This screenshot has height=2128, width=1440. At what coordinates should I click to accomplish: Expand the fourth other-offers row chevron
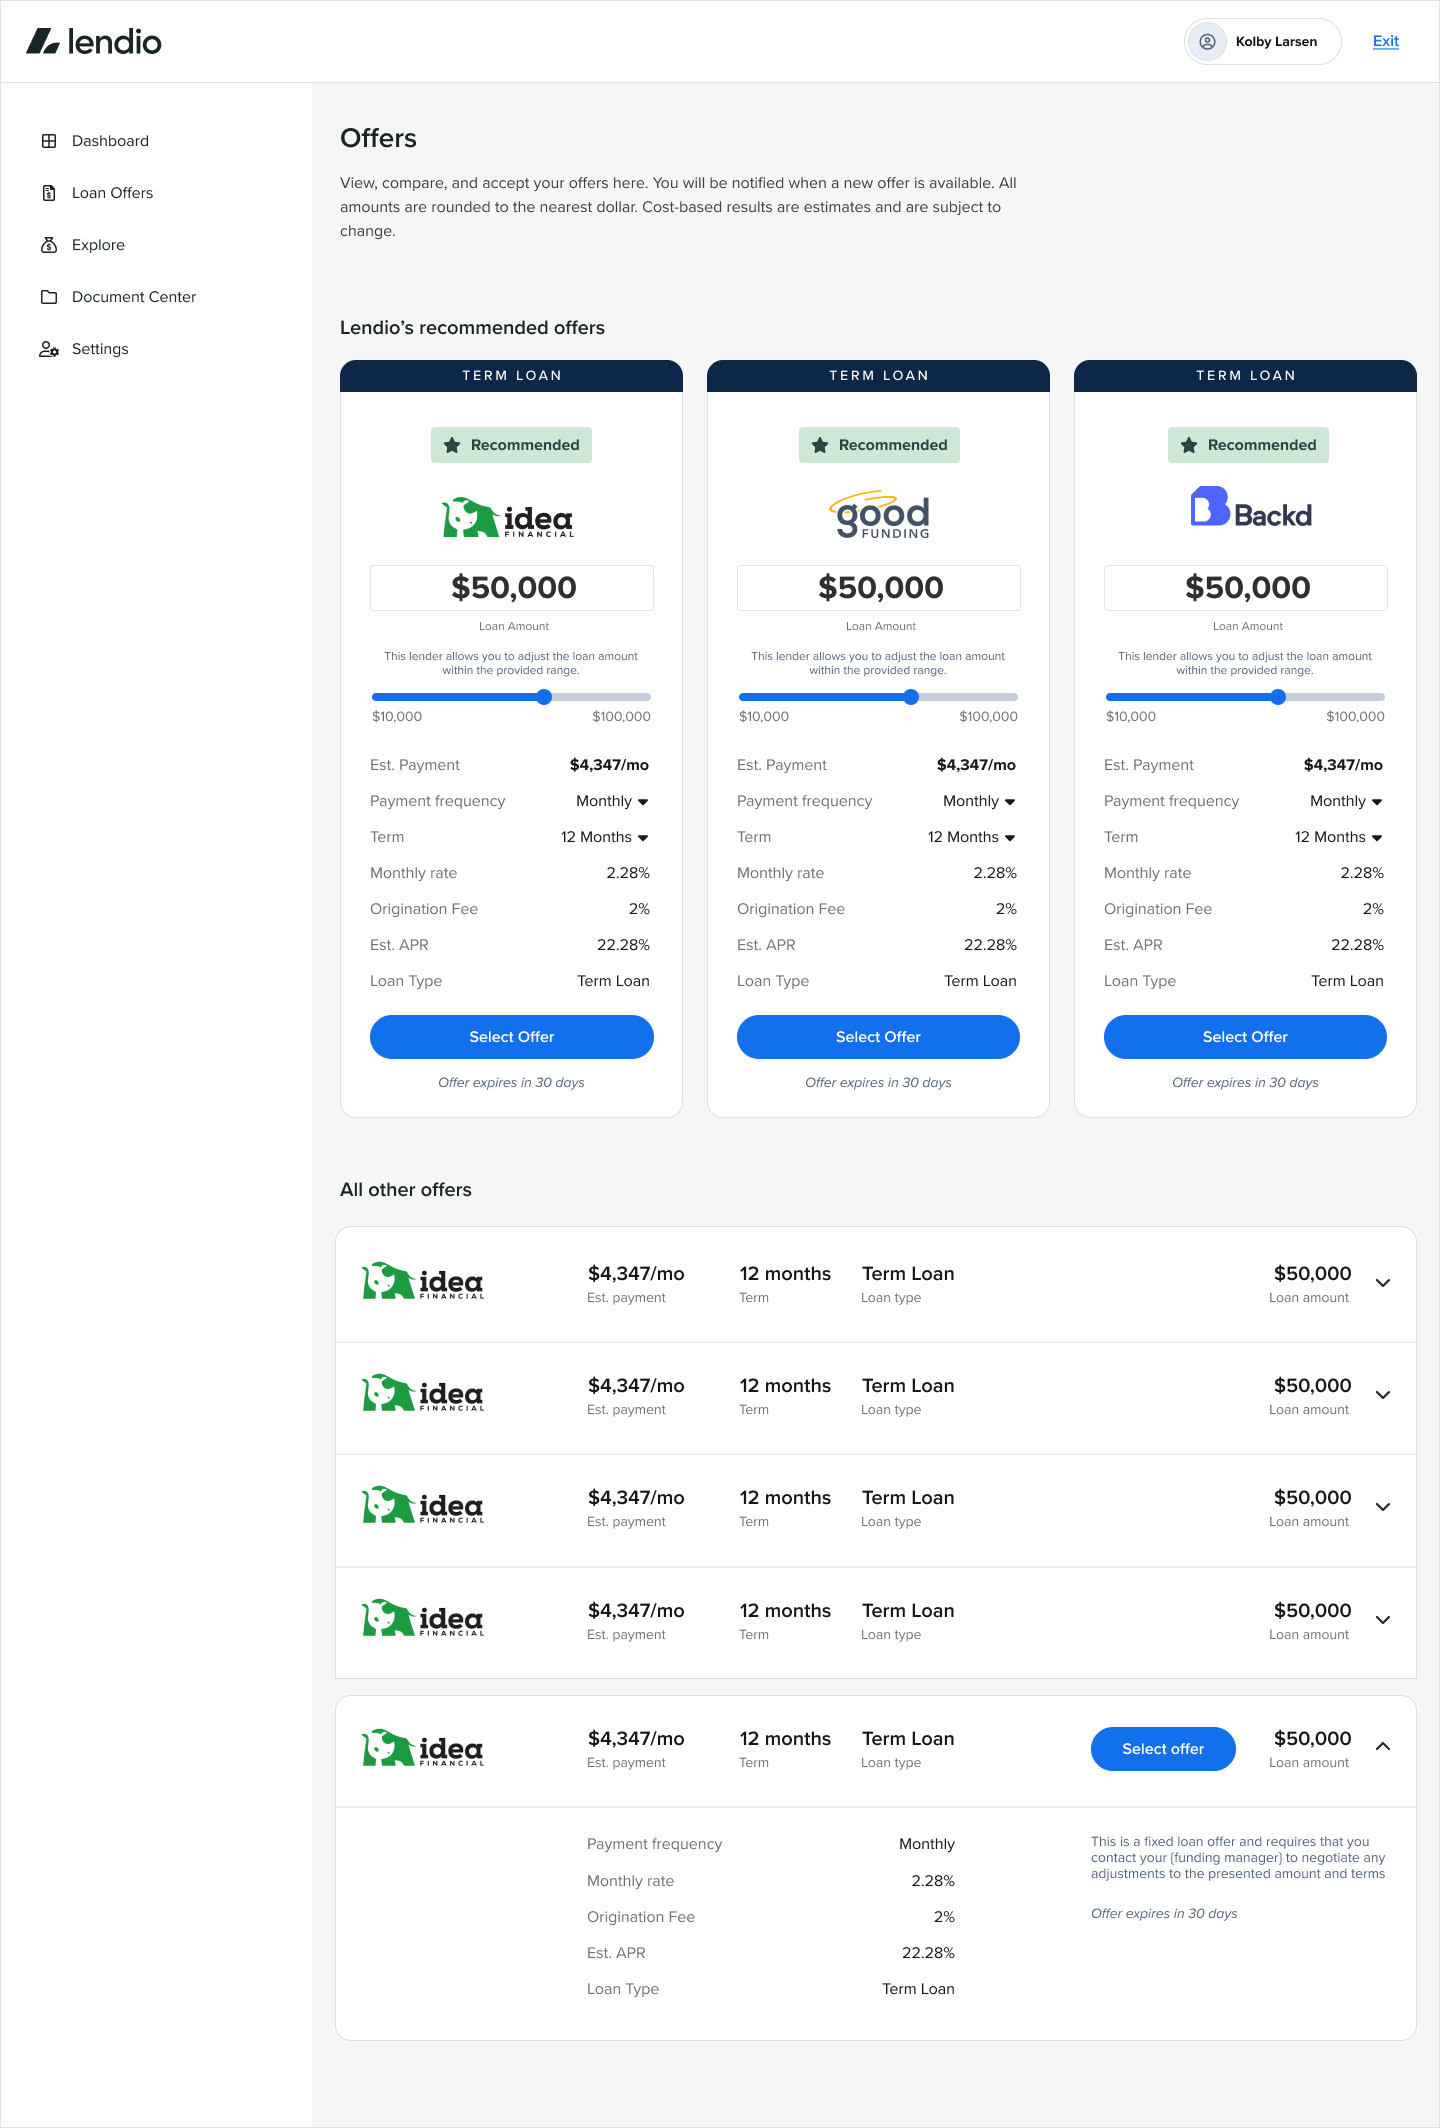(x=1383, y=1620)
